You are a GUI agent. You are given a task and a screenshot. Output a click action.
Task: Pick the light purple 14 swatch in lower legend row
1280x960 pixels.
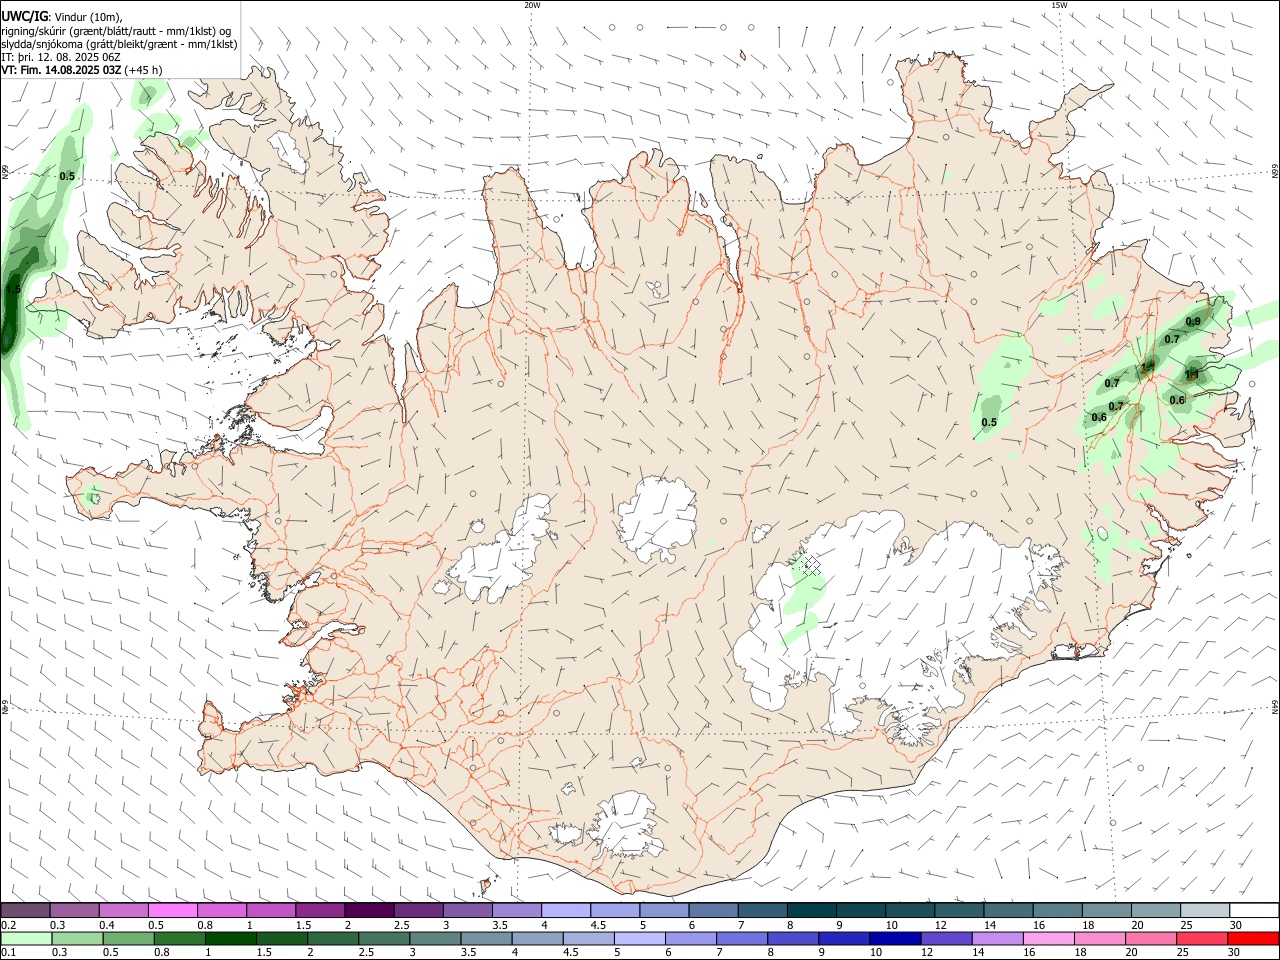tap(998, 938)
